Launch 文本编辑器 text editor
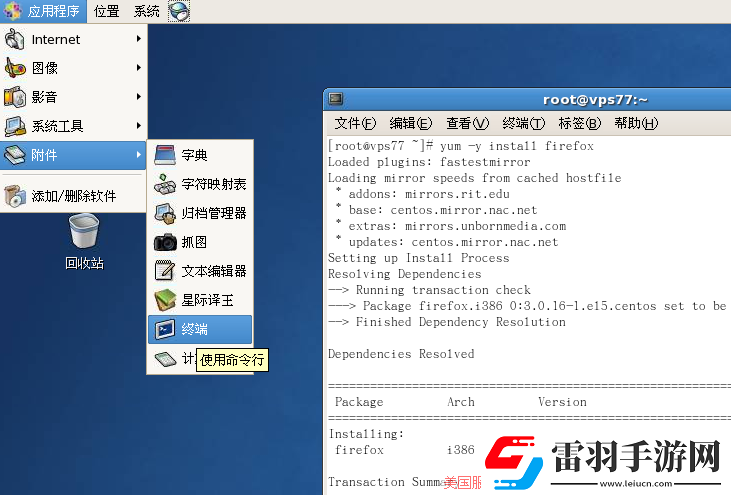The height and width of the screenshot is (495, 731). tap(200, 271)
